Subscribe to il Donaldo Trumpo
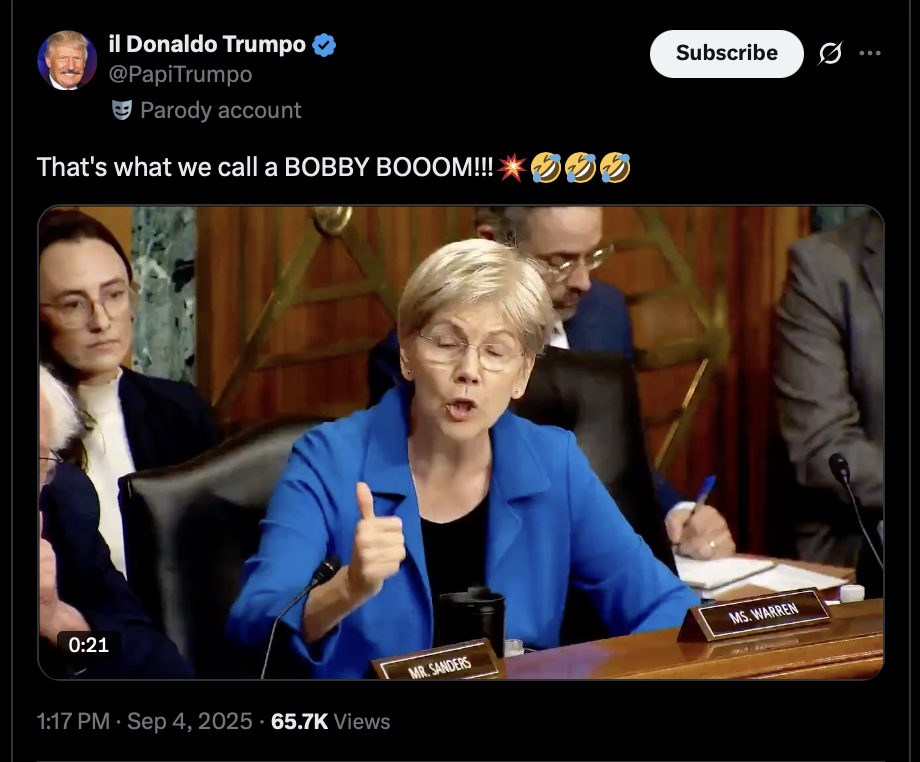This screenshot has height=762, width=920. point(726,53)
